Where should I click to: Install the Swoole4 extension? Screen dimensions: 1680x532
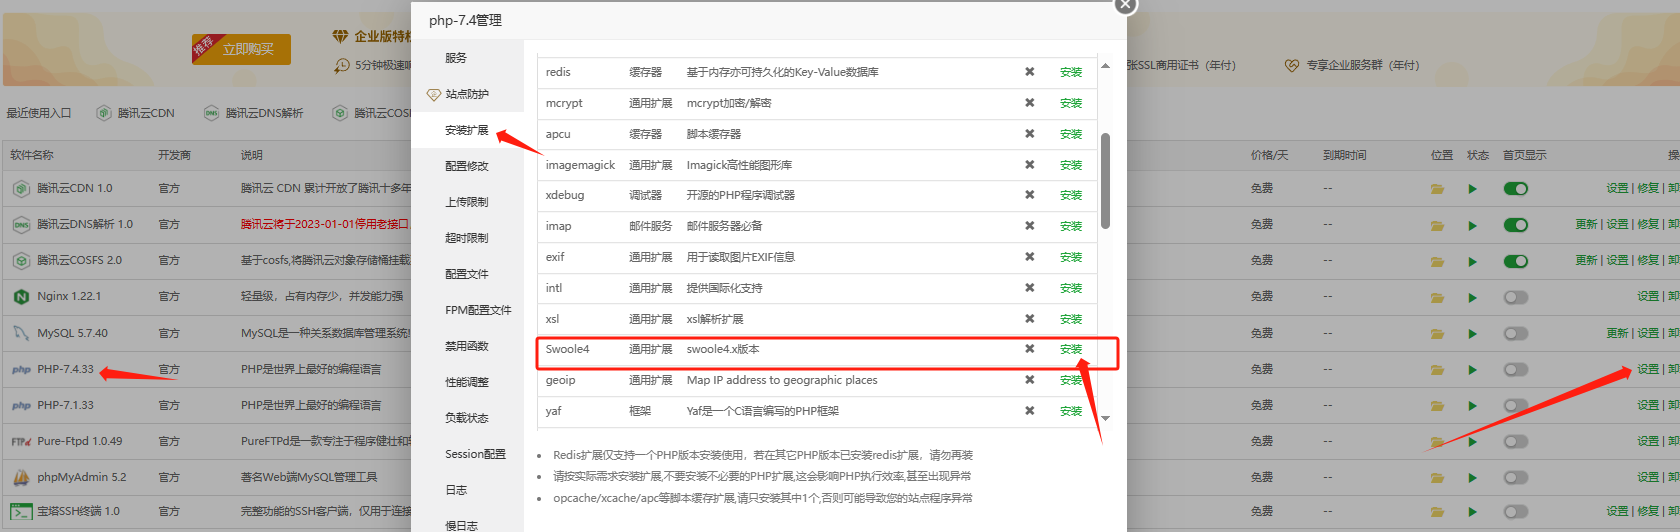1071,349
